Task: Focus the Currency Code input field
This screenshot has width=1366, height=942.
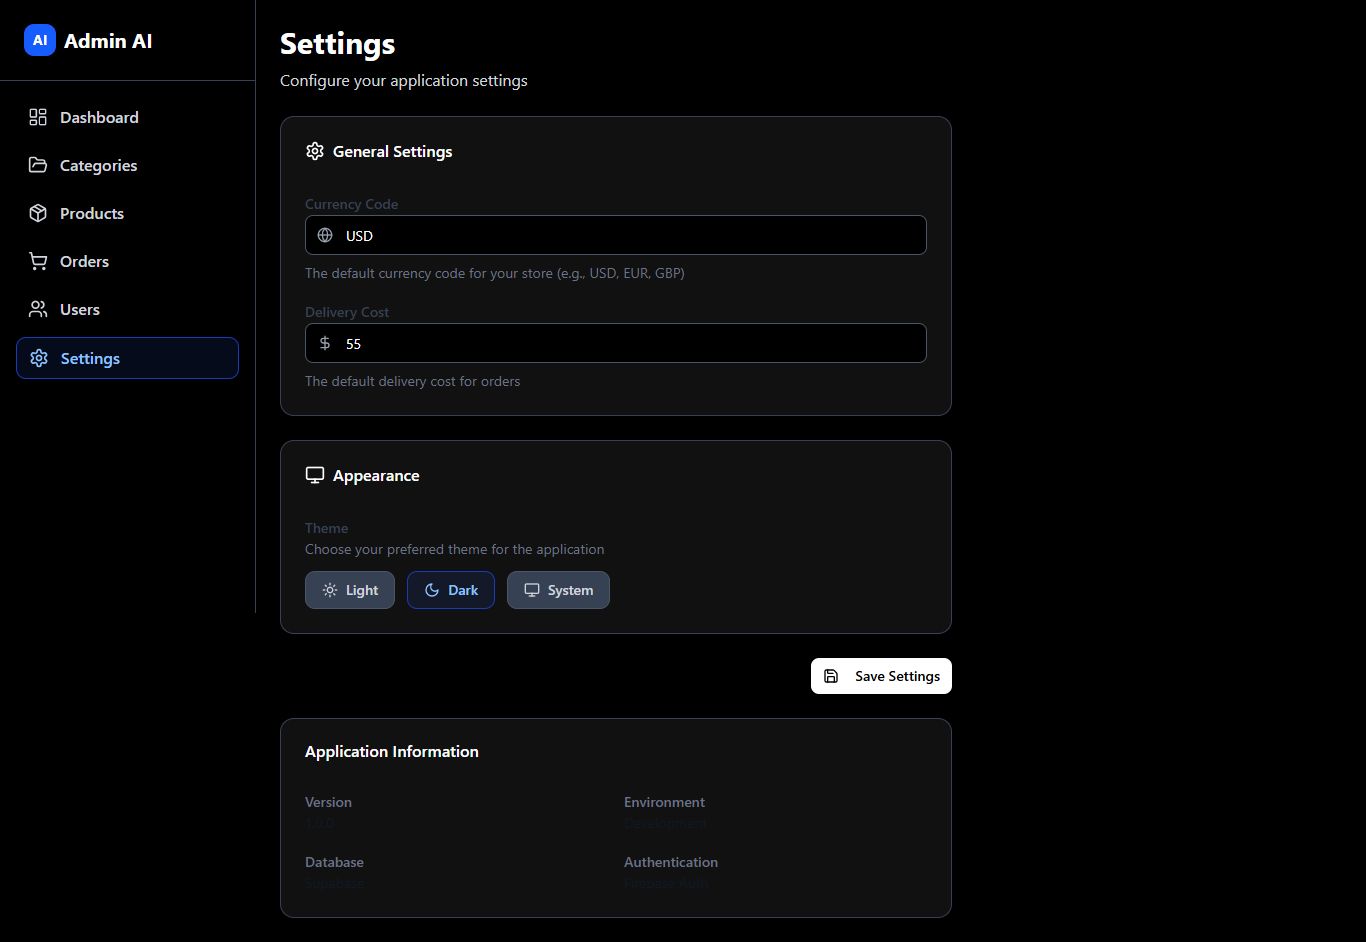Action: pos(630,235)
